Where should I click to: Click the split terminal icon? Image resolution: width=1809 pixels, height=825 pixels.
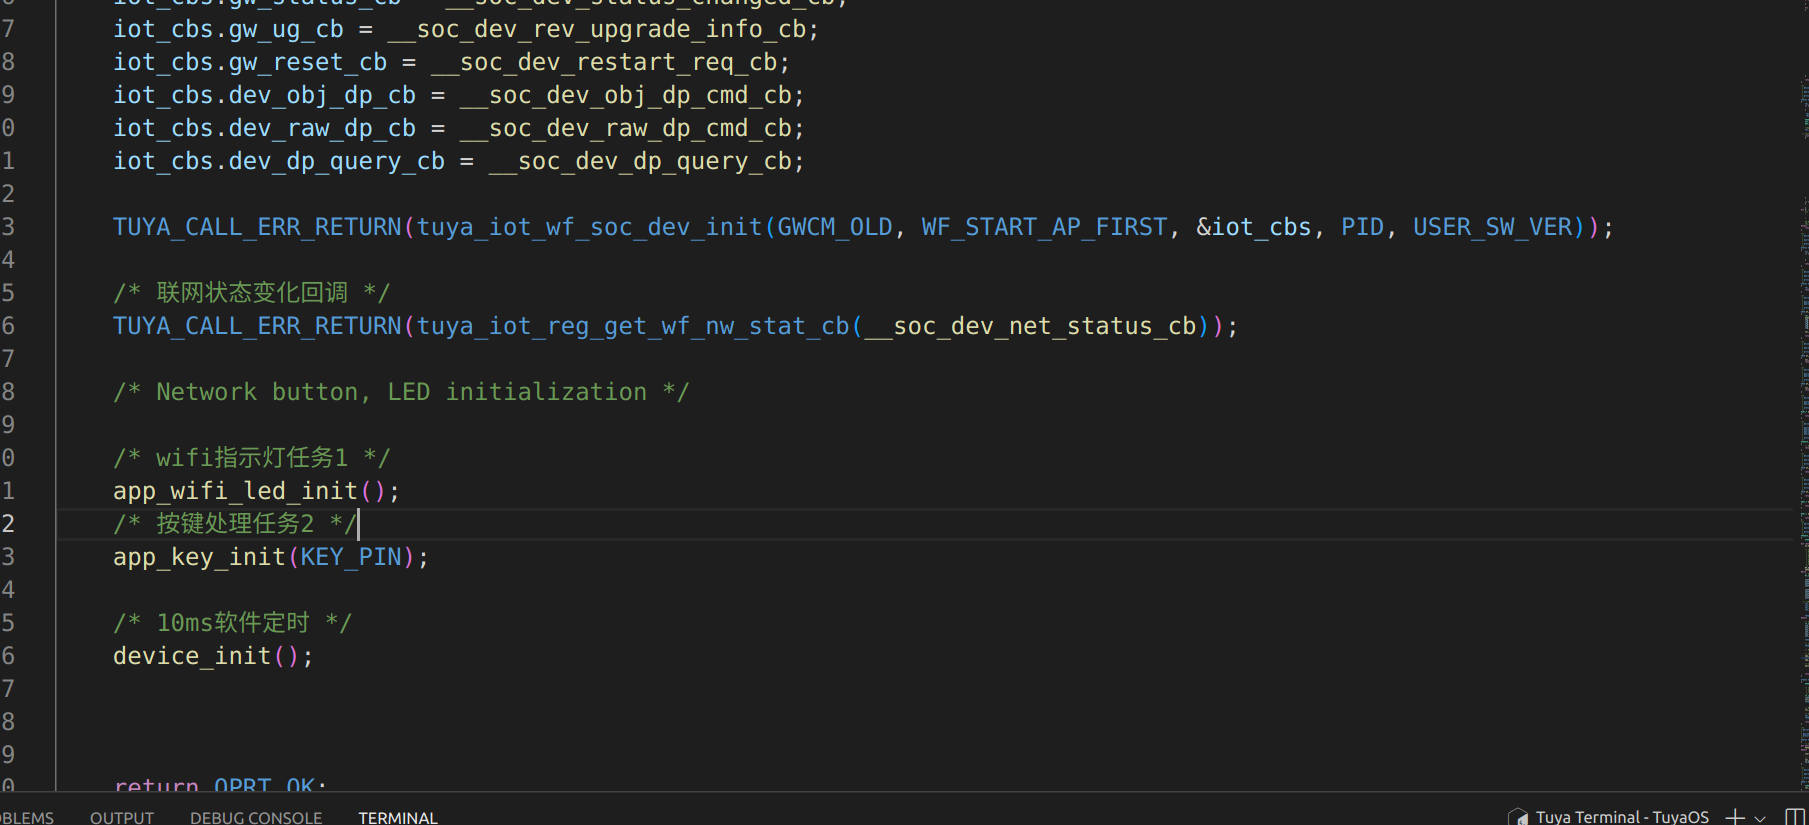[1794, 817]
